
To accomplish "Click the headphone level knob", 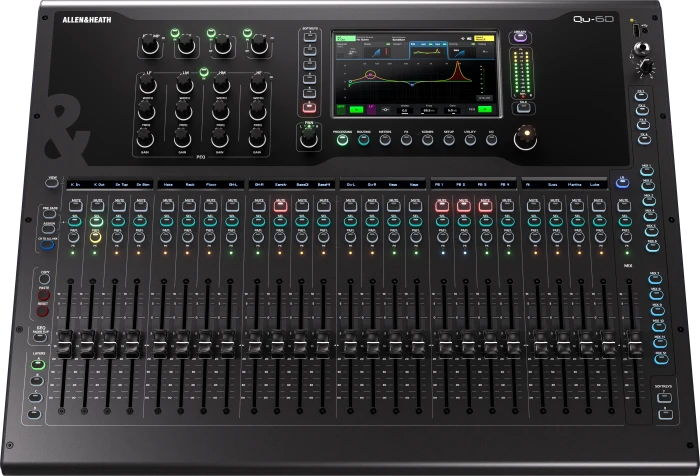I will pyautogui.click(x=645, y=66).
